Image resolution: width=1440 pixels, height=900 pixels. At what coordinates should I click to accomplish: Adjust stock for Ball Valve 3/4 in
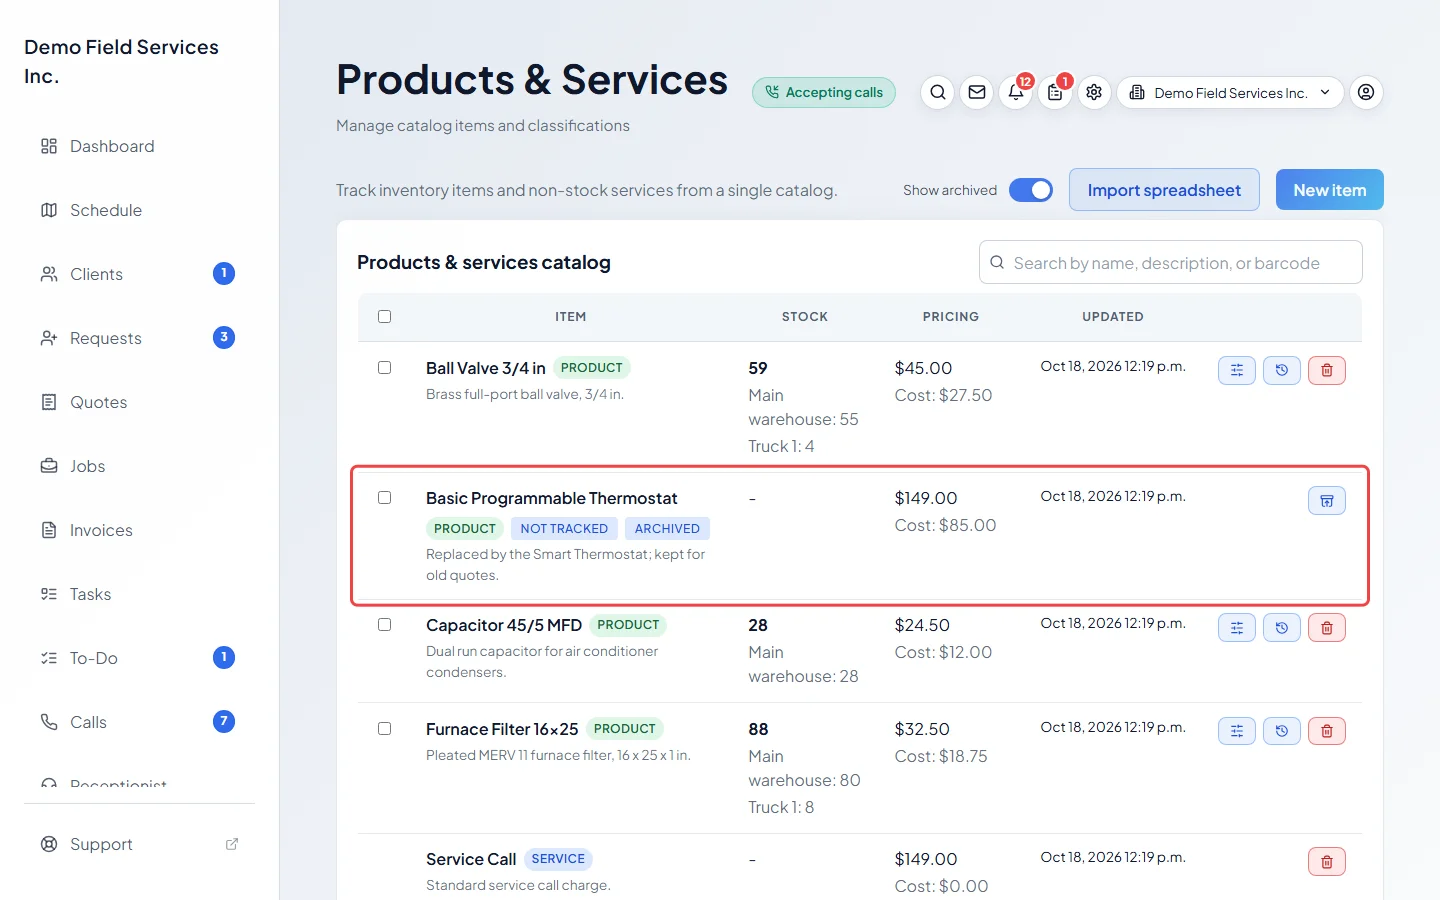pos(1237,370)
